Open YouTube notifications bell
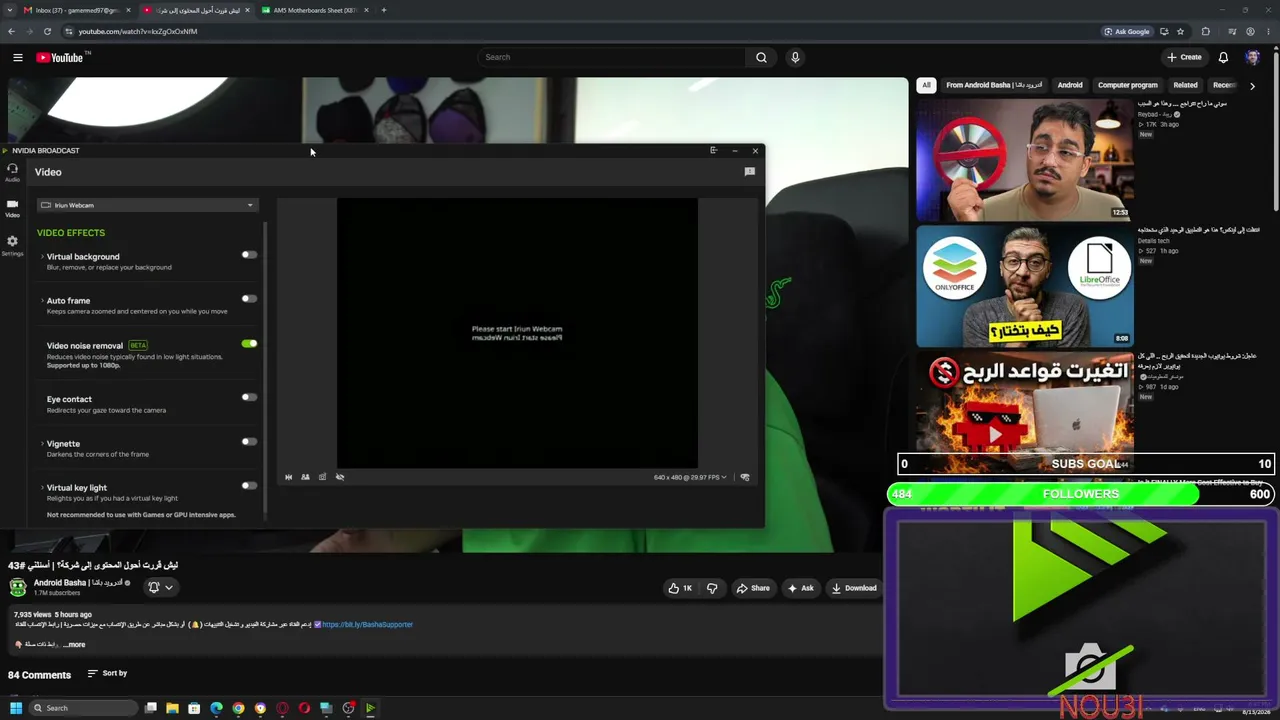Image resolution: width=1280 pixels, height=720 pixels. (1223, 57)
